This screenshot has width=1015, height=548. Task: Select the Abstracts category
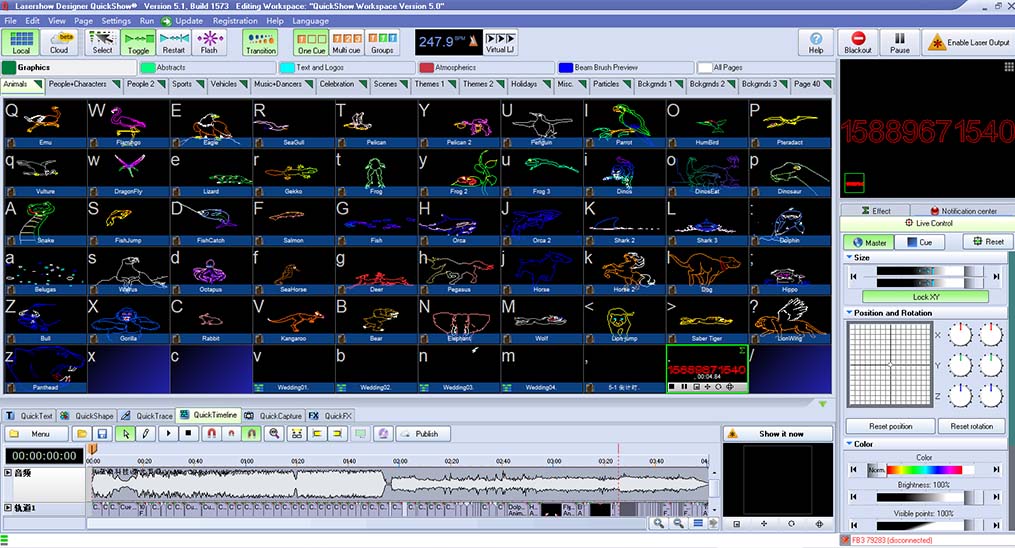pos(208,67)
